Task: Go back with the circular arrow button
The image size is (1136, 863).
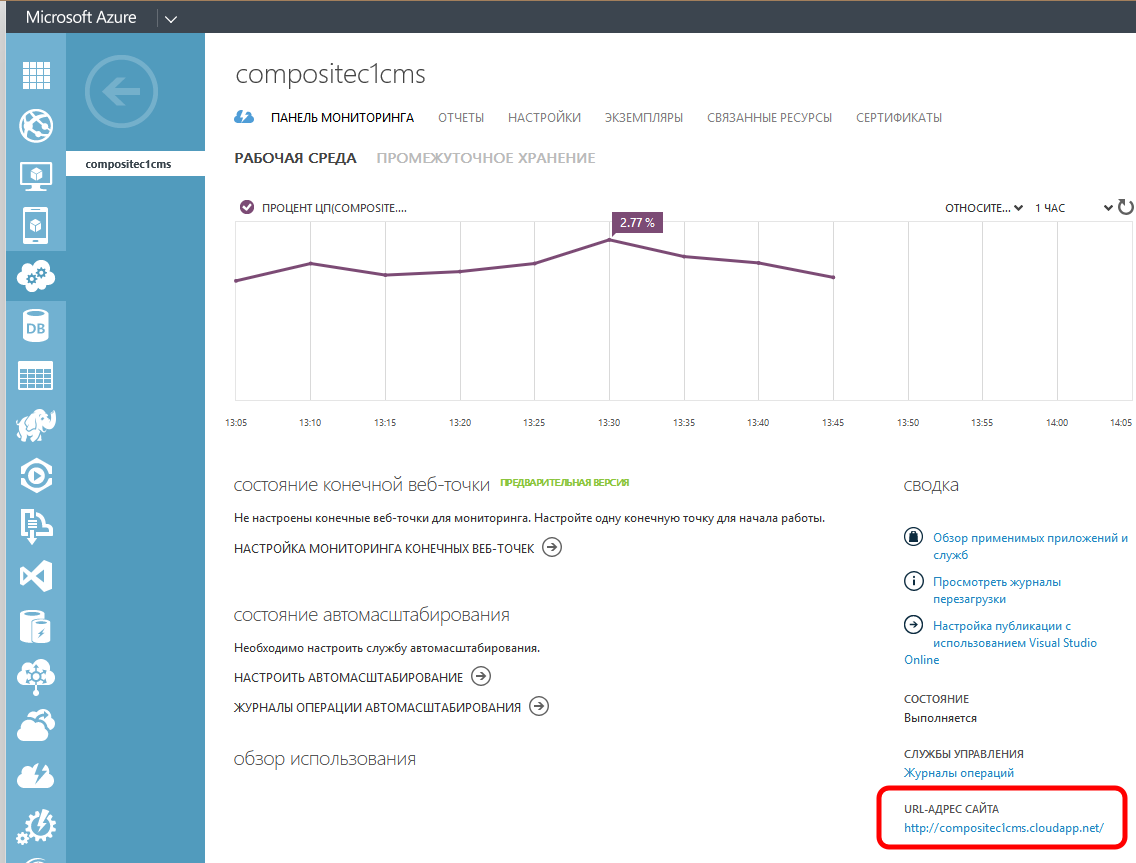Action: click(121, 92)
